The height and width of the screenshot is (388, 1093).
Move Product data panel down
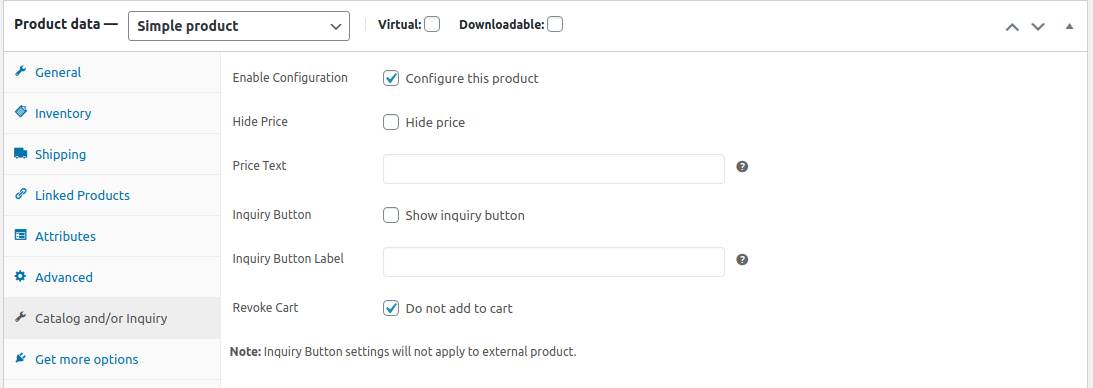point(1038,26)
